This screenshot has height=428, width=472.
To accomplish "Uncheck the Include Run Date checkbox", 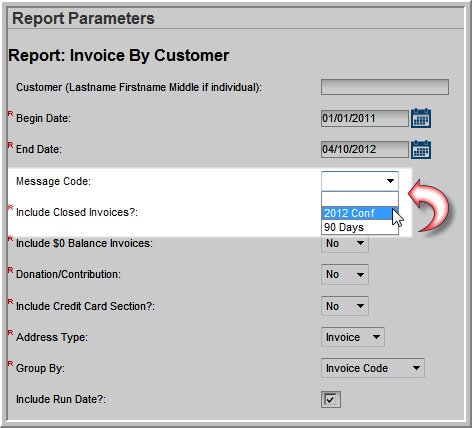I will 331,399.
